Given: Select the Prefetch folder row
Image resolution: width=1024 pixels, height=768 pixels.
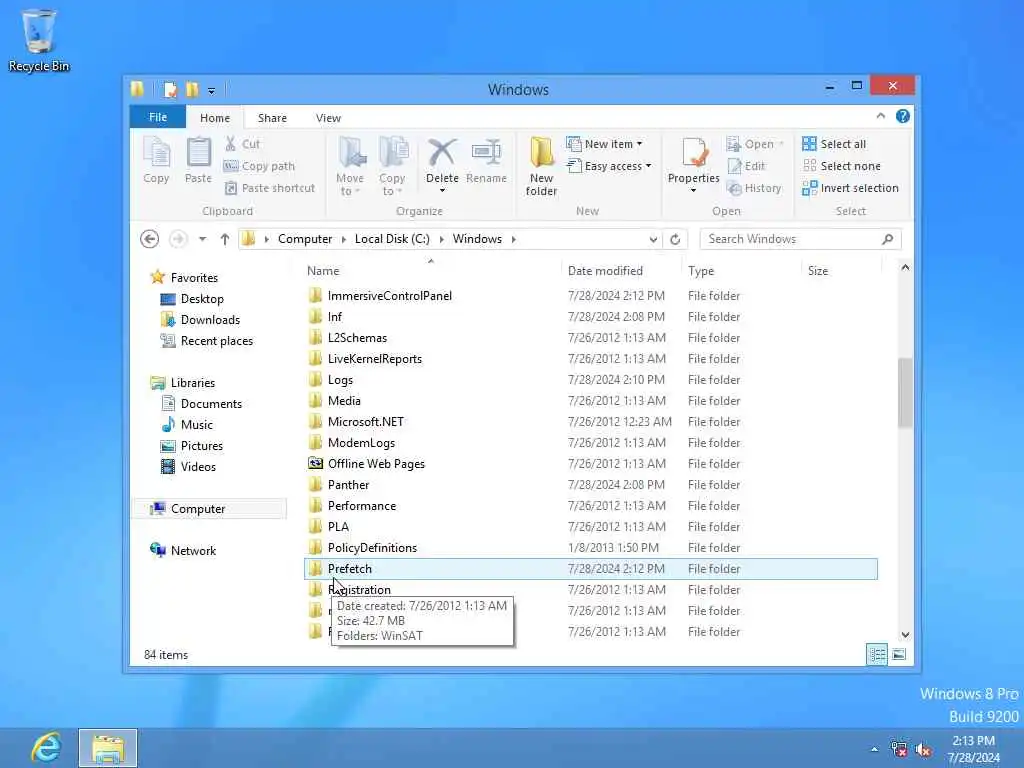Looking at the screenshot, I should 590,569.
